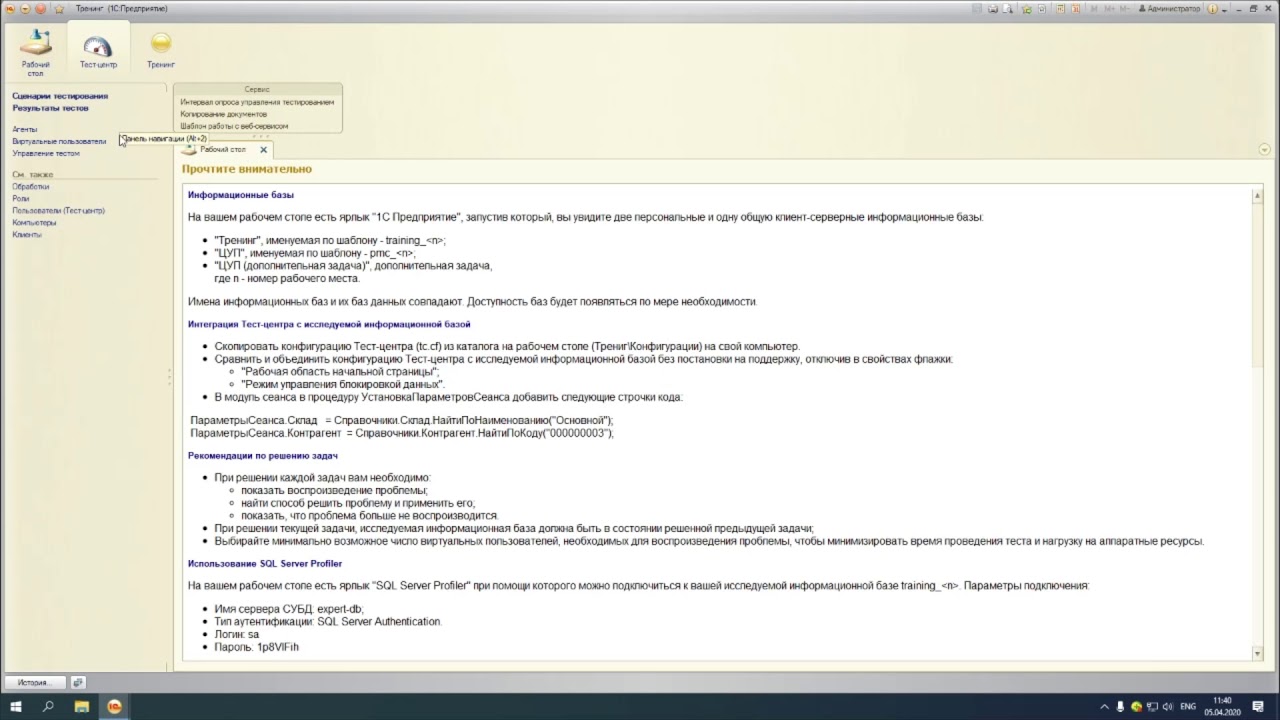Screen dimensions: 1280x720
Task: Expand the round arrow at tab bar right
Action: coord(1264,149)
